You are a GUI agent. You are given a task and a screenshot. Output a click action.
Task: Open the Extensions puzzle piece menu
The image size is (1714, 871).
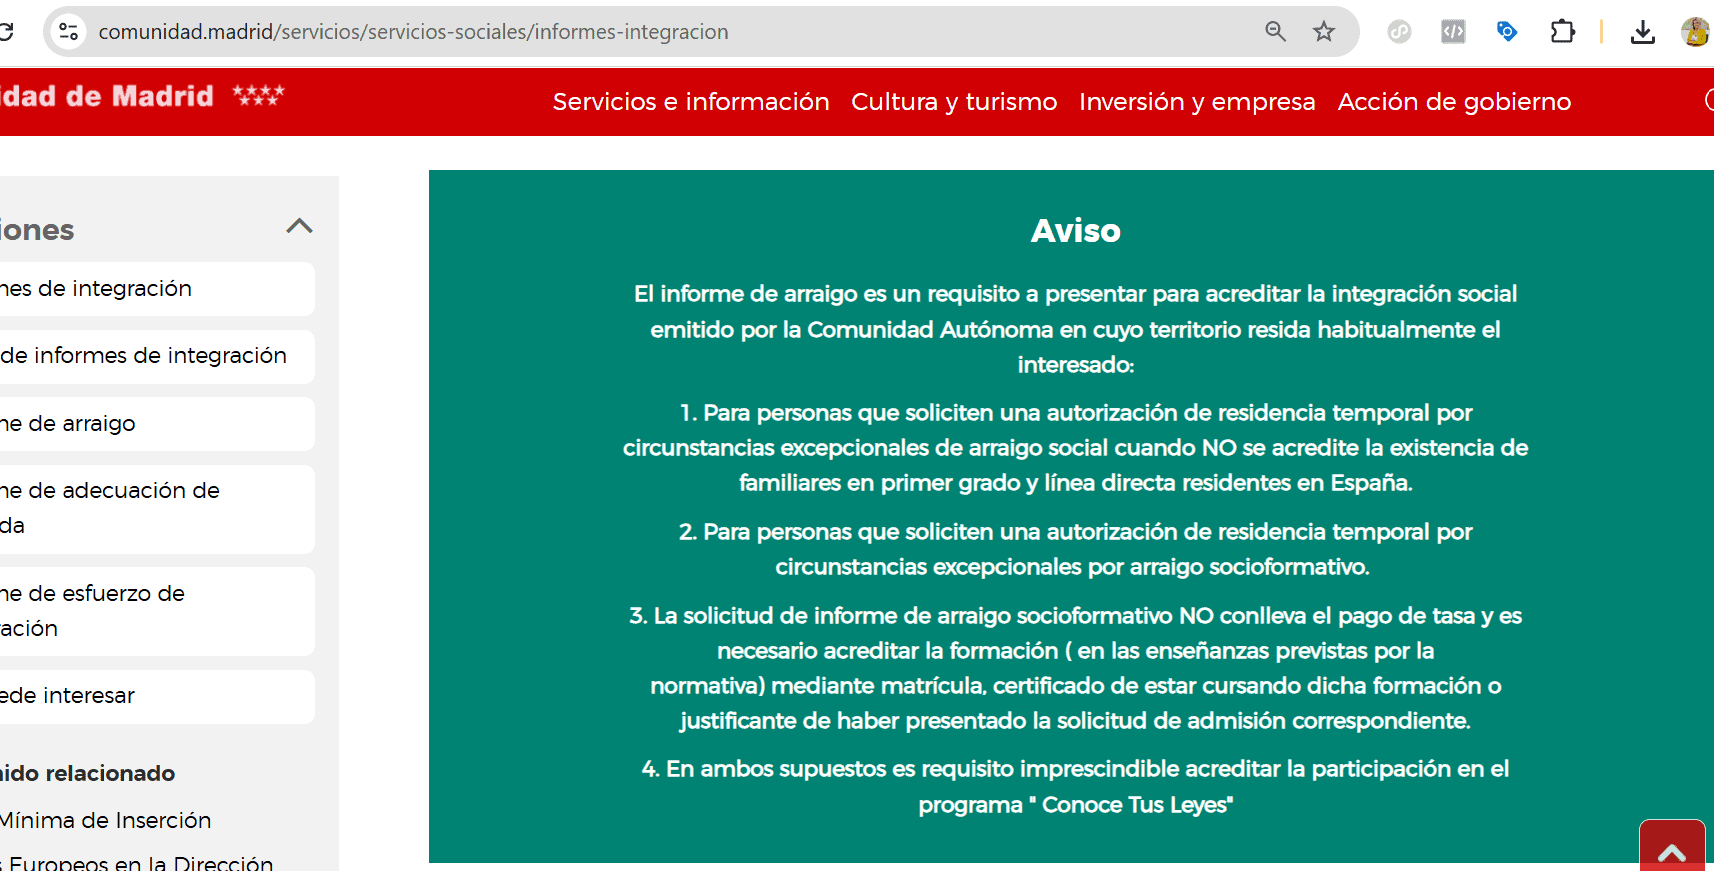point(1562,32)
